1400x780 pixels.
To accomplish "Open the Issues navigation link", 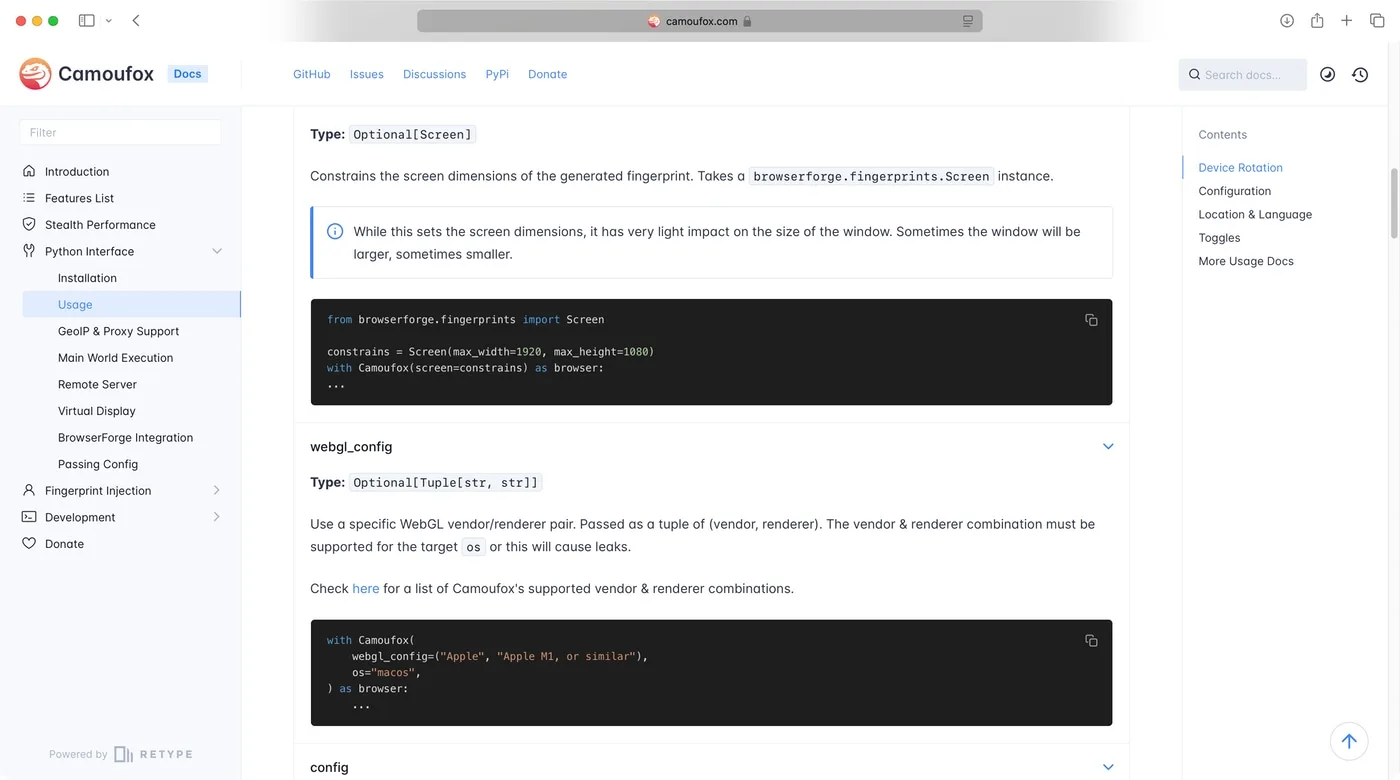I will coord(367,74).
